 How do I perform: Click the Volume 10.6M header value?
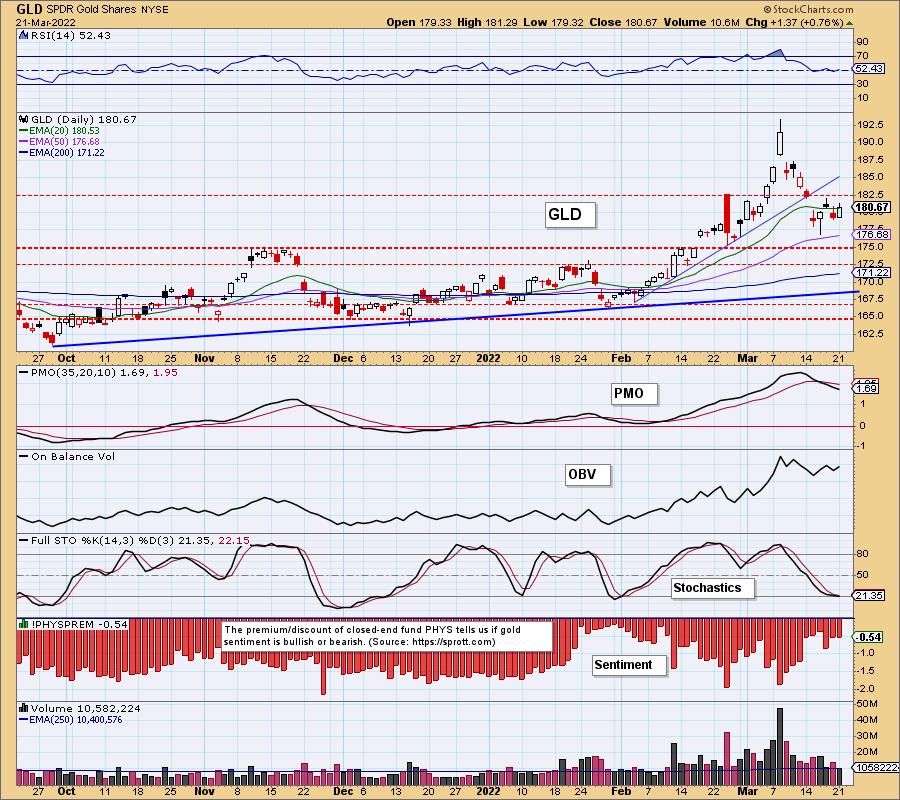coord(701,22)
